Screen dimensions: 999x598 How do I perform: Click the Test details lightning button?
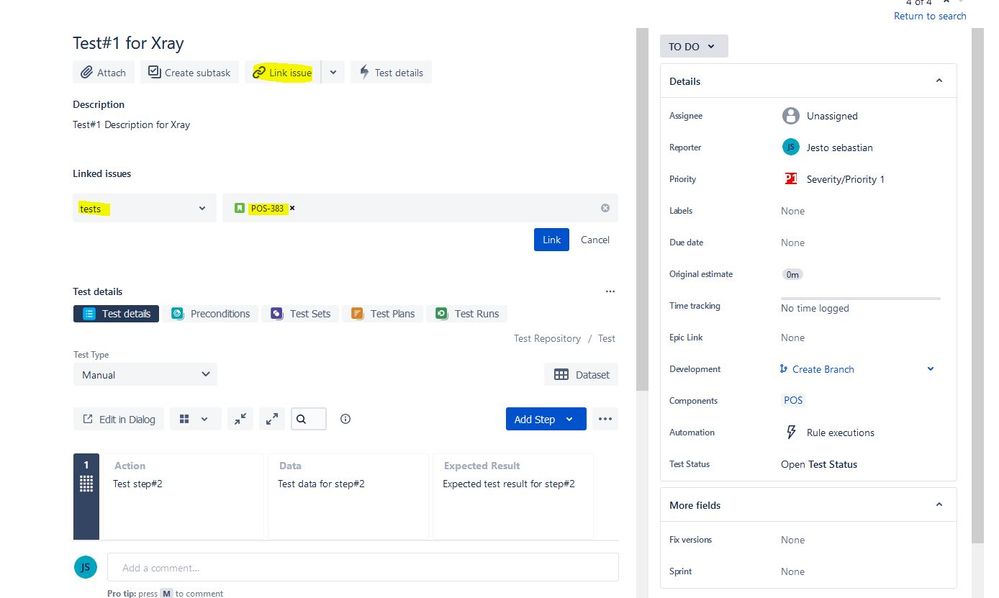[x=391, y=73]
